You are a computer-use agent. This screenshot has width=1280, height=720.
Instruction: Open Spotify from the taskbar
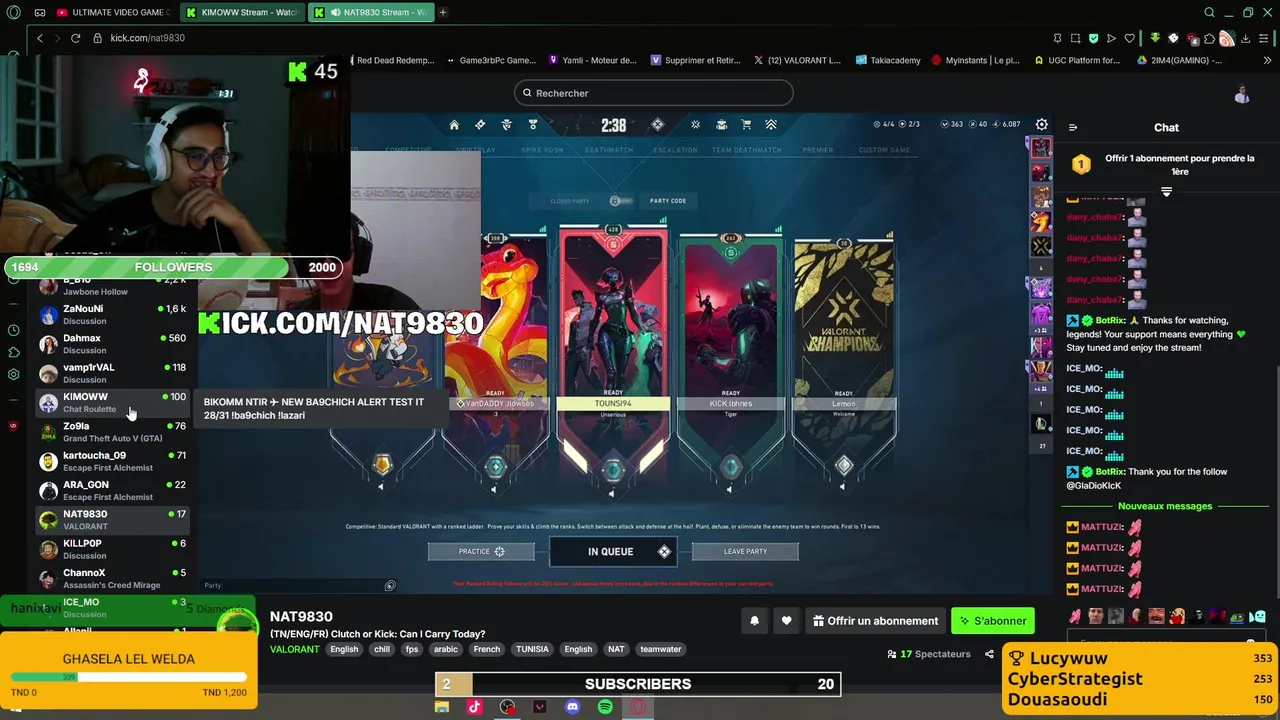tap(605, 707)
